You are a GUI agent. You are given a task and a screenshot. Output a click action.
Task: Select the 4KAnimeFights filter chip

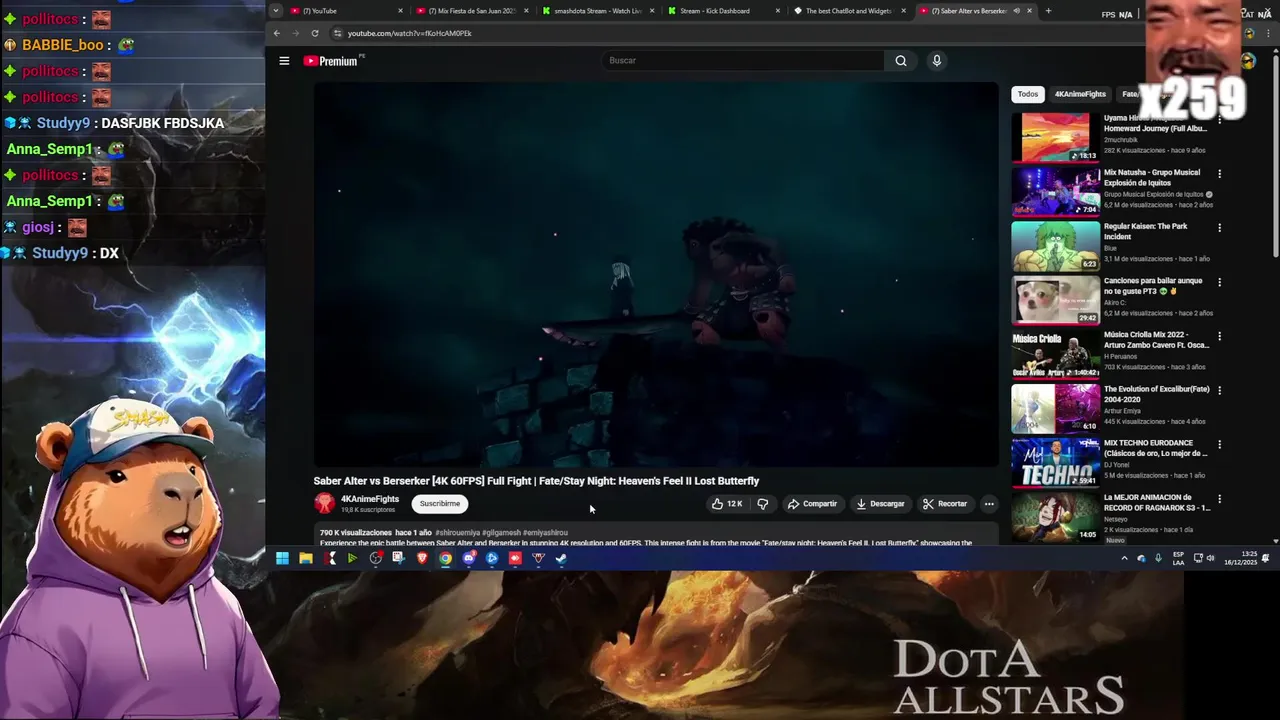tap(1080, 94)
